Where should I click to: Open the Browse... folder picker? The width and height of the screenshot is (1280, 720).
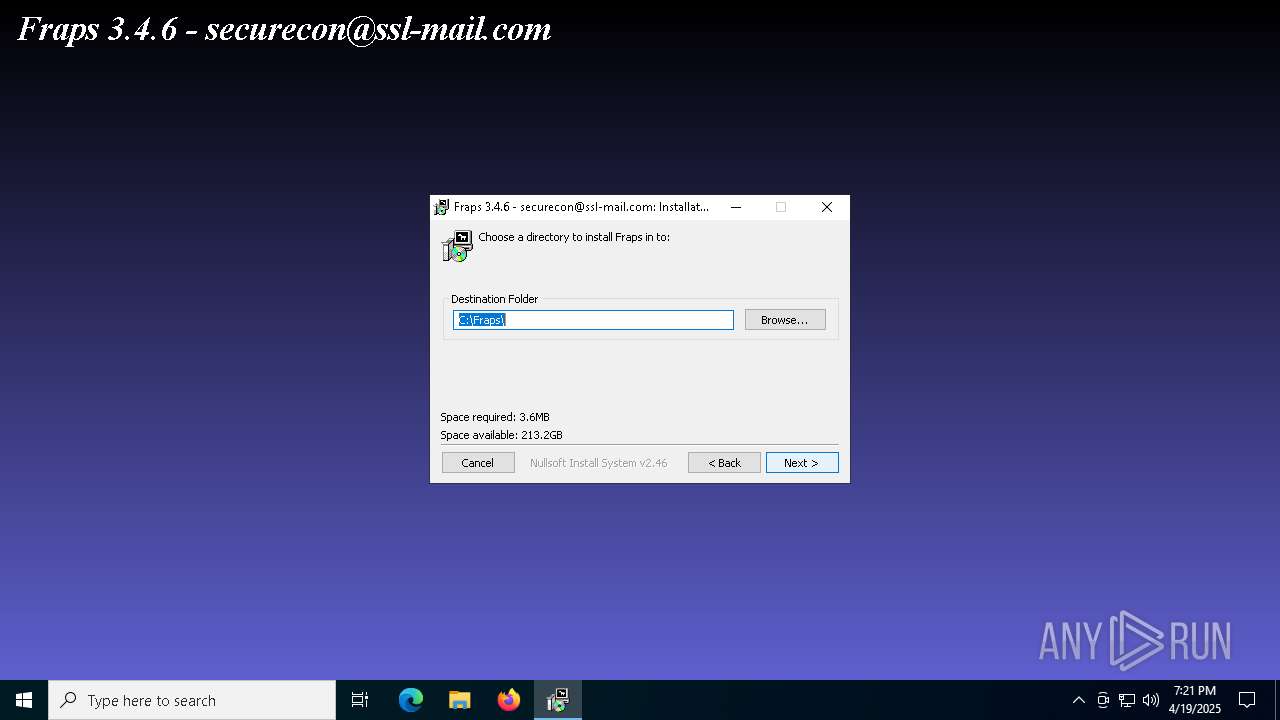click(785, 320)
